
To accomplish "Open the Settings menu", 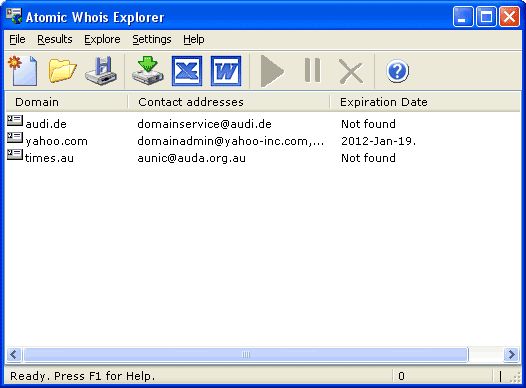I will 152,39.
